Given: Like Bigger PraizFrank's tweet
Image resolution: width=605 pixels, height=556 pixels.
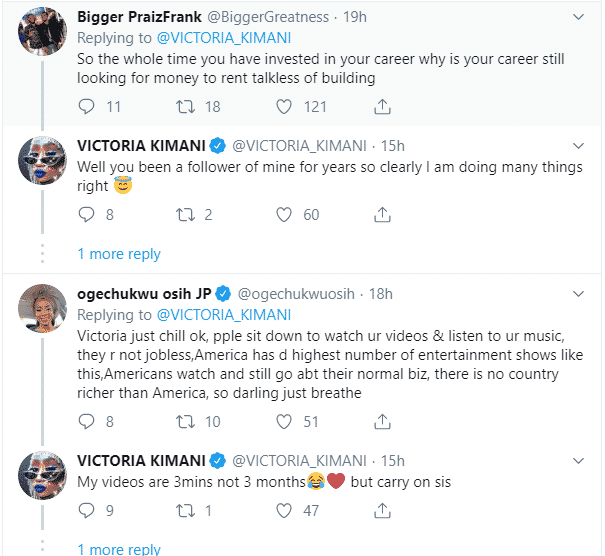Looking at the screenshot, I should point(285,106).
